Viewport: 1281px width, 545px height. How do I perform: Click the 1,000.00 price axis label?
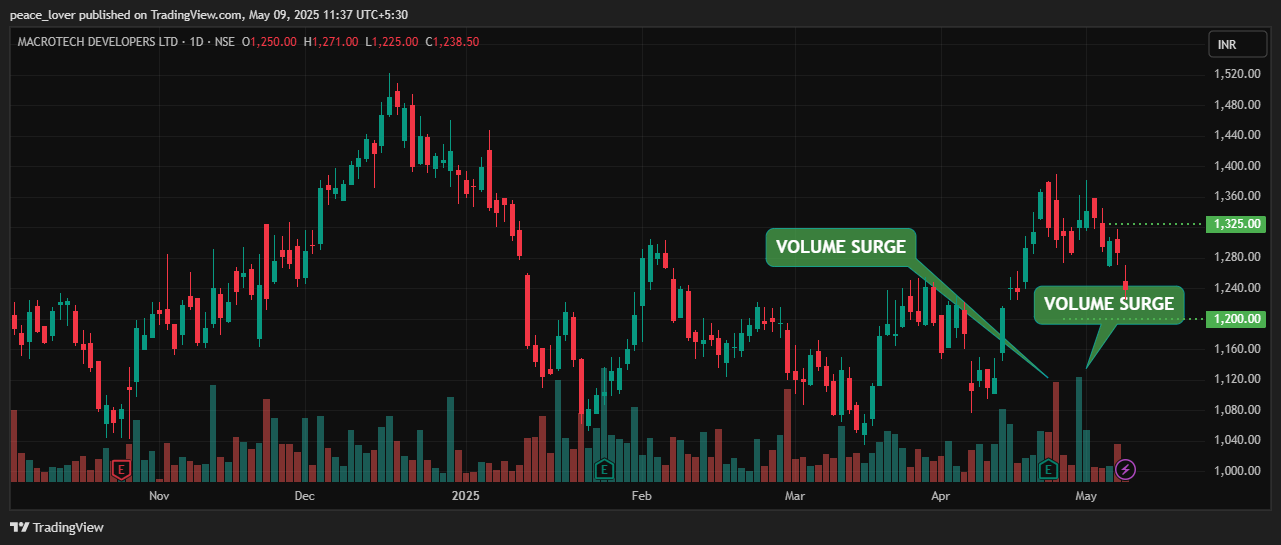[x=1236, y=471]
